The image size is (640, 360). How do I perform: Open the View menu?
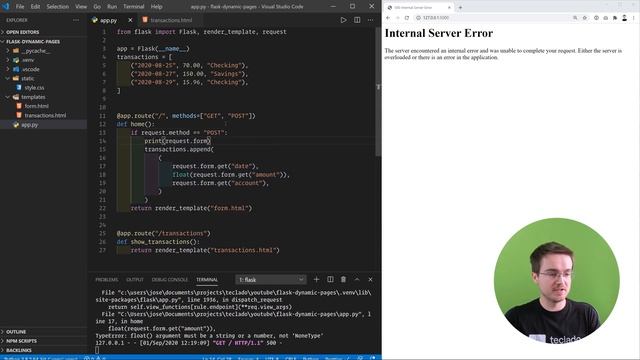click(x=81, y=7)
